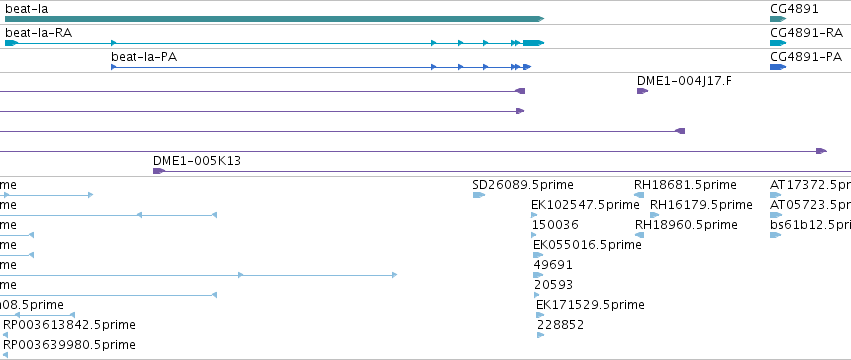Screen dimensions: 851x360
Task: Select the CG4891-RA transcript arrow
Action: [x=778, y=43]
